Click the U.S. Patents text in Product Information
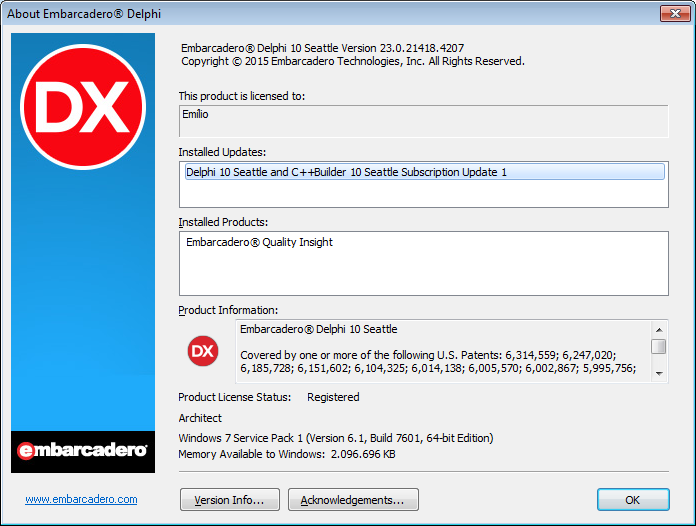This screenshot has height=526, width=696. (x=439, y=361)
